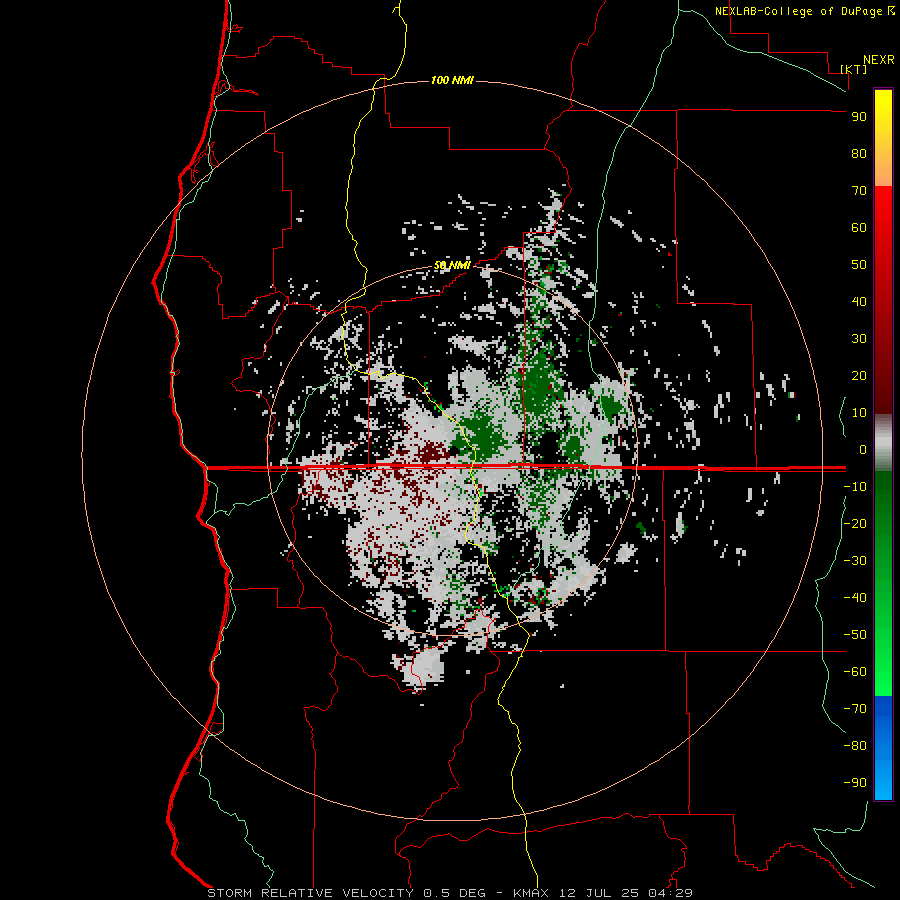Image resolution: width=900 pixels, height=900 pixels.
Task: Select the 50 NMI range ring label
Action: click(x=452, y=265)
